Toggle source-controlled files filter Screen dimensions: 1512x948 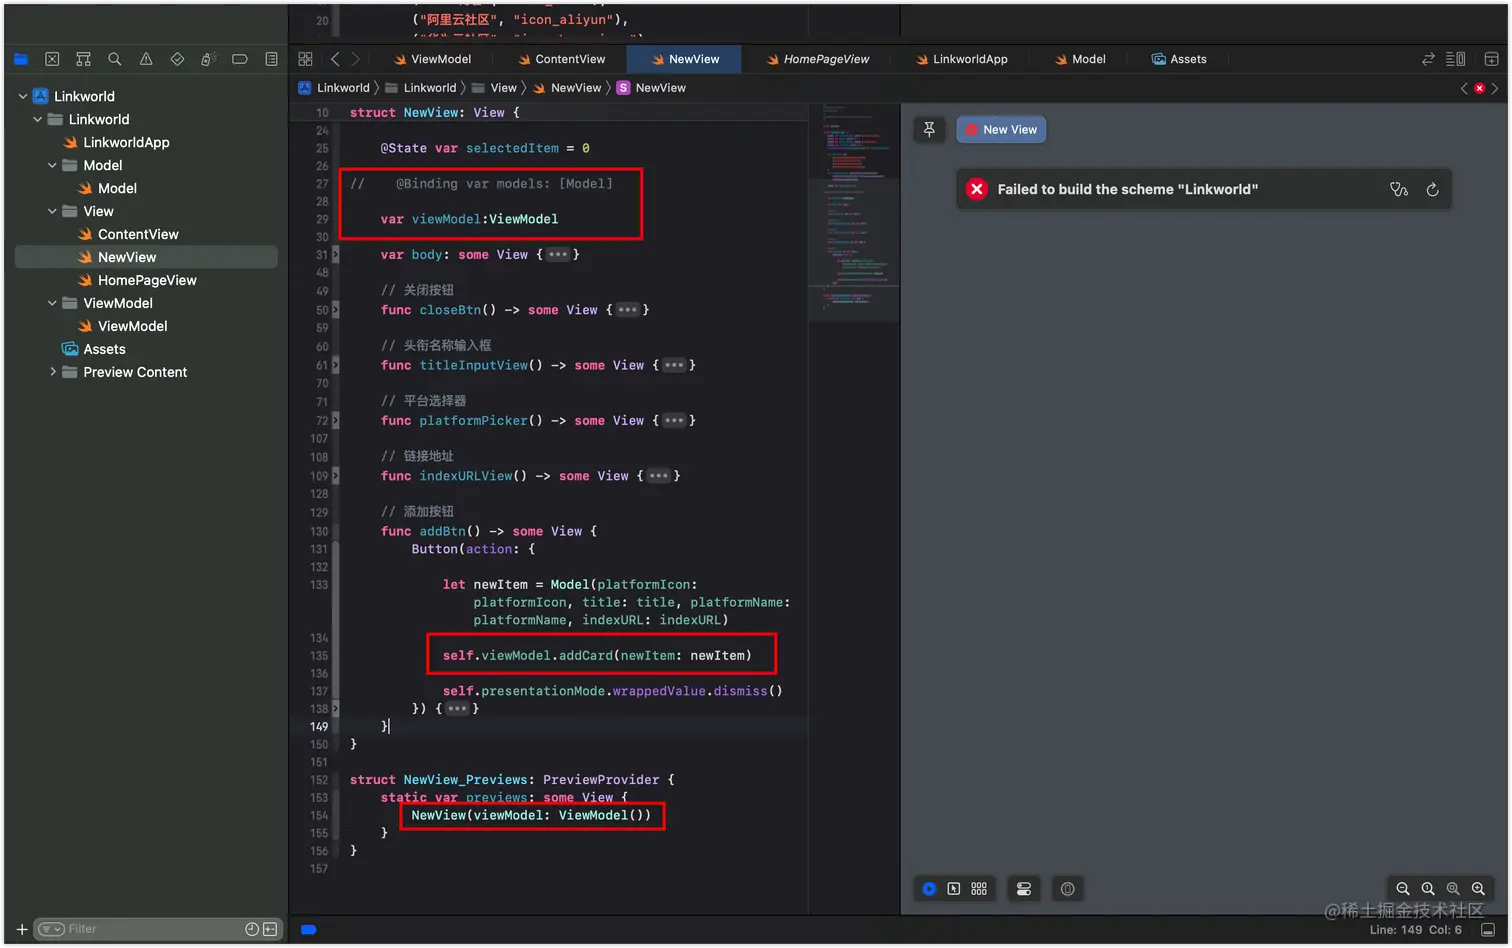click(x=270, y=929)
